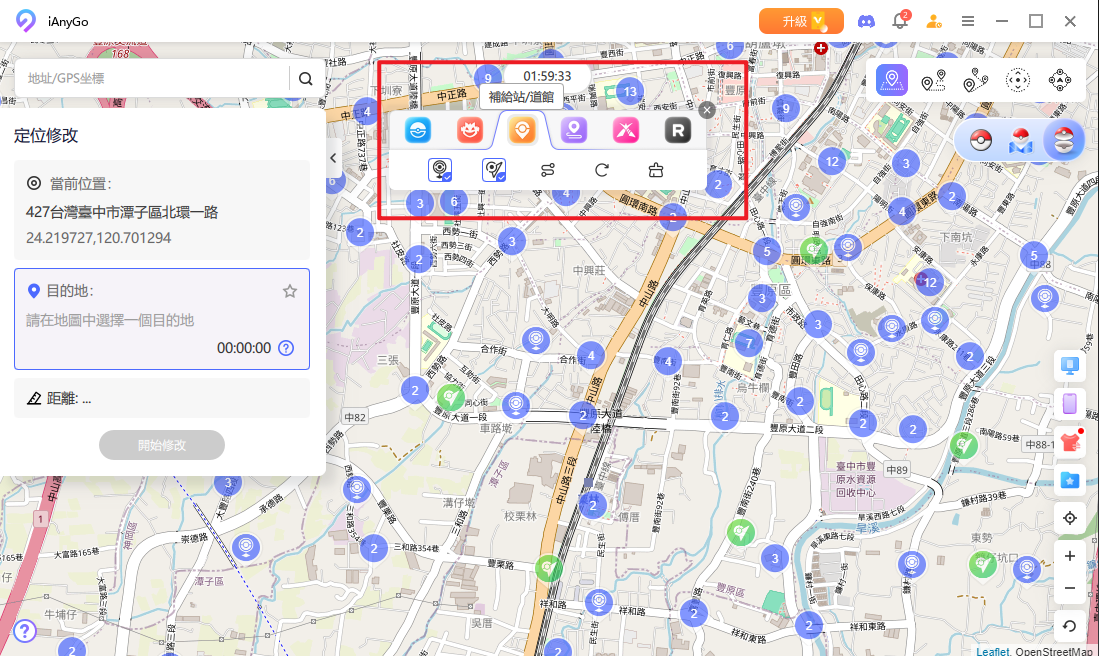Click the address/GPS coordinate search field
Viewport: 1099px width, 656px height.
(x=151, y=78)
